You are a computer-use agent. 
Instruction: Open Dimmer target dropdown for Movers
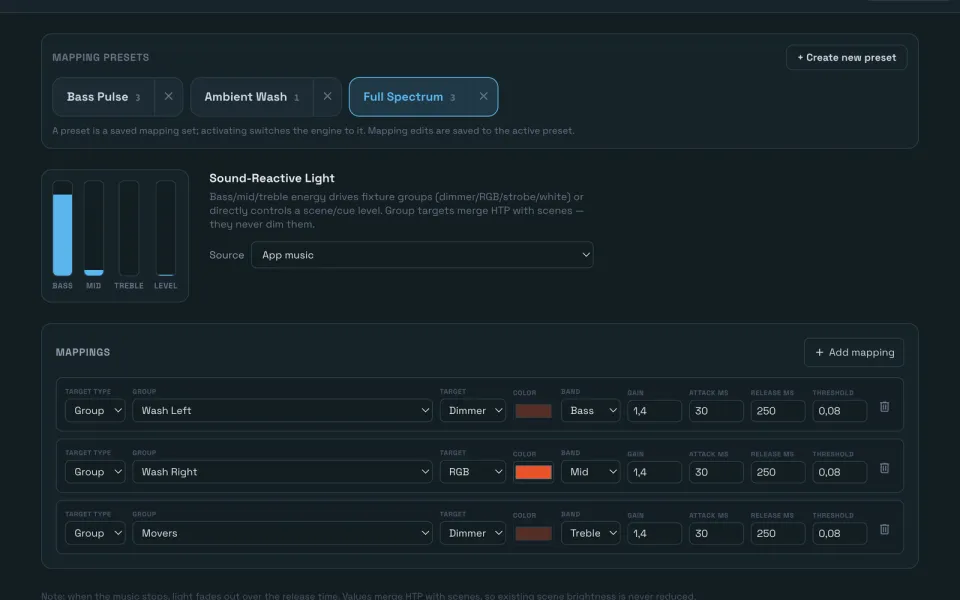tap(473, 533)
